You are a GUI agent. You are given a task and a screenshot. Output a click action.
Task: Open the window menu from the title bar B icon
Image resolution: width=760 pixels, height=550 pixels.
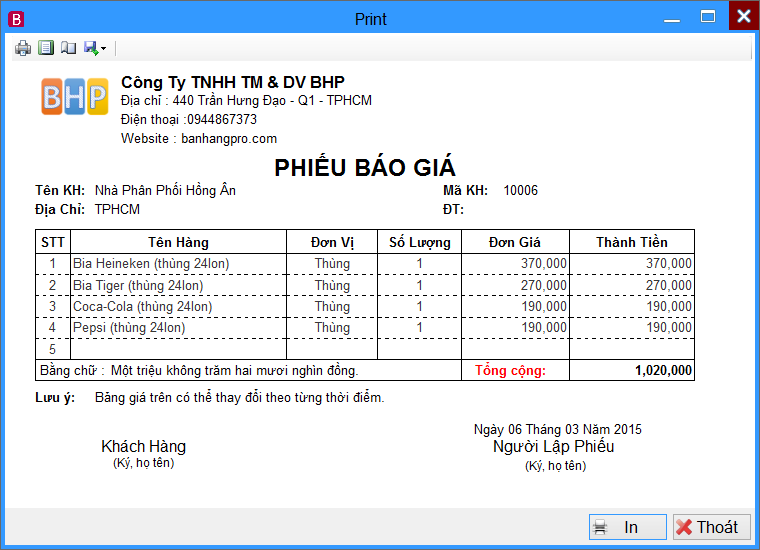click(15, 18)
